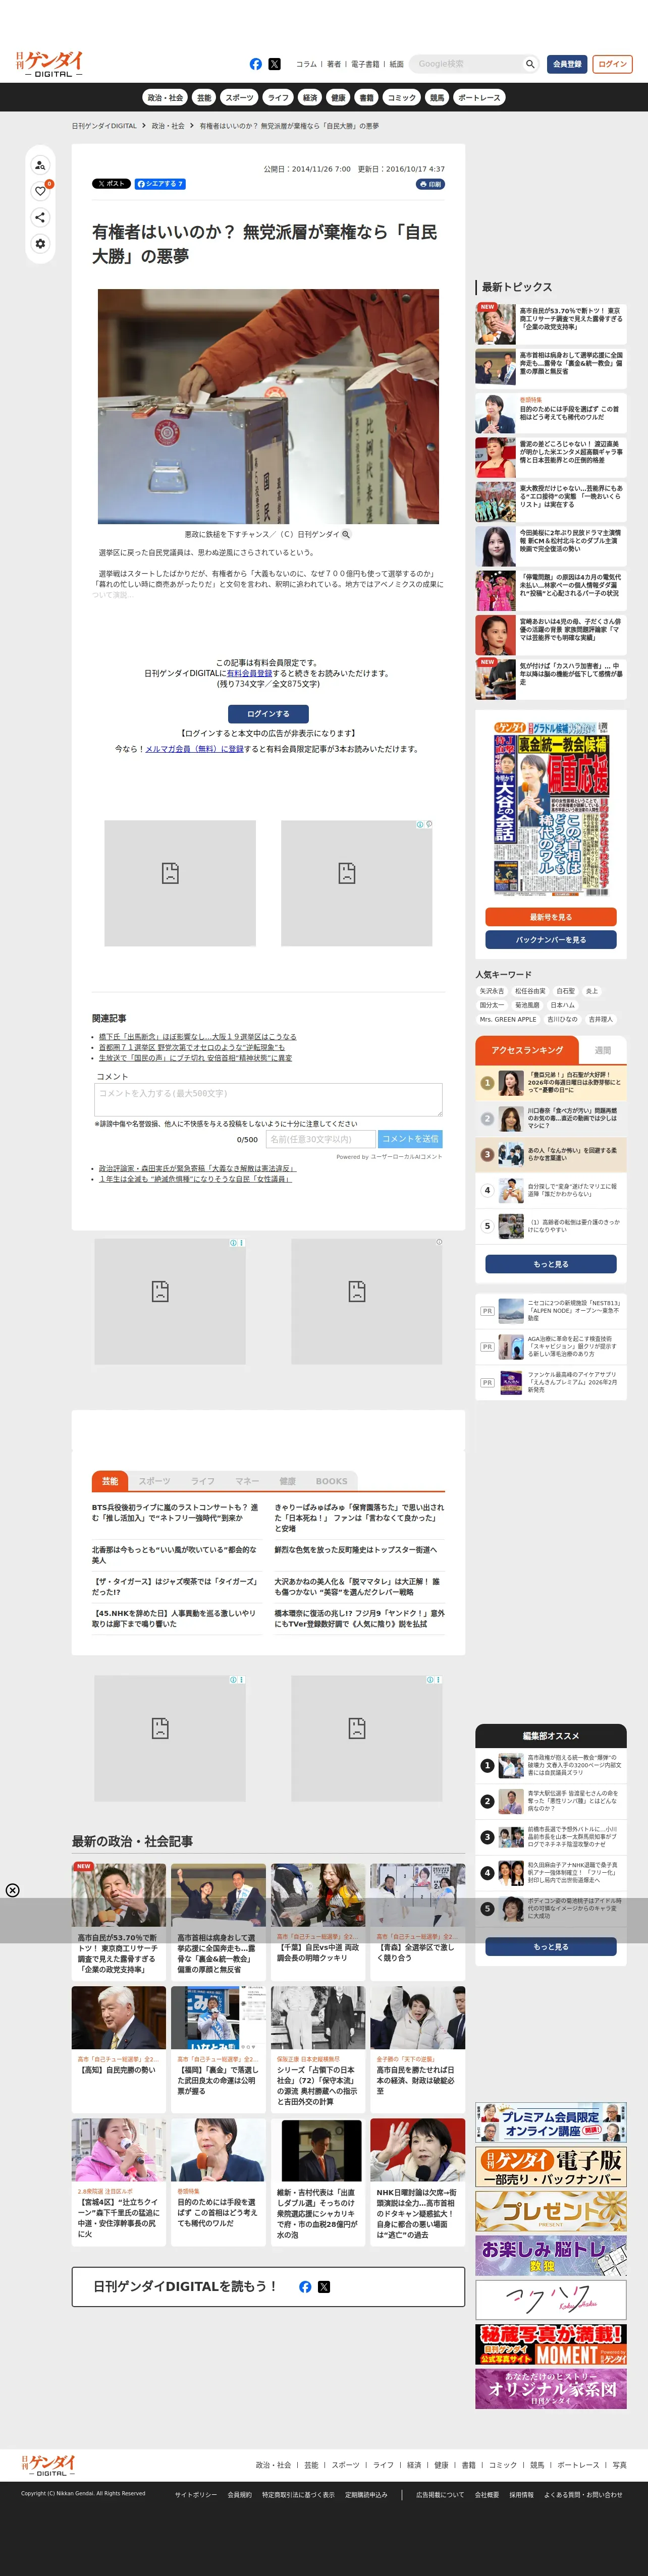Switch to the BOOKS tab in the article list
Image resolution: width=648 pixels, height=2576 pixels.
click(x=332, y=1481)
